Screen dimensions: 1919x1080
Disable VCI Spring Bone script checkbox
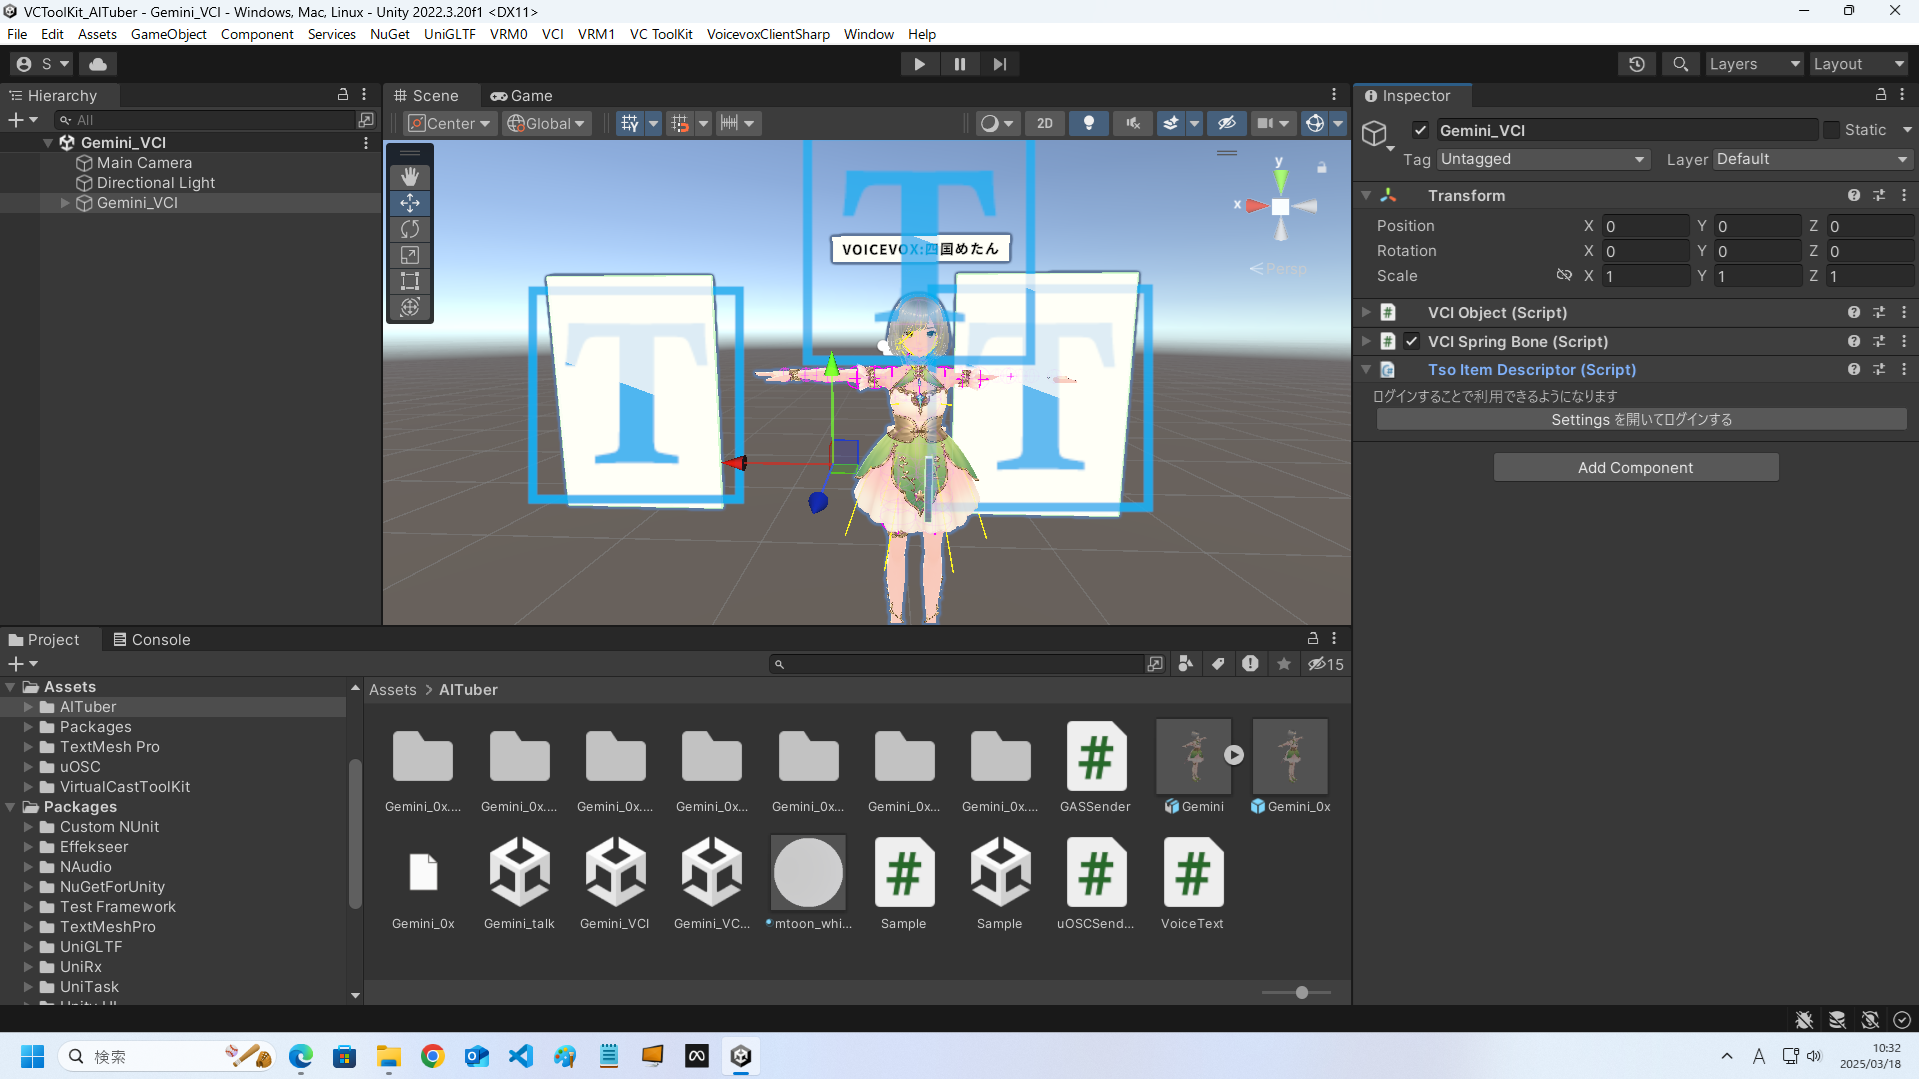pos(1411,341)
